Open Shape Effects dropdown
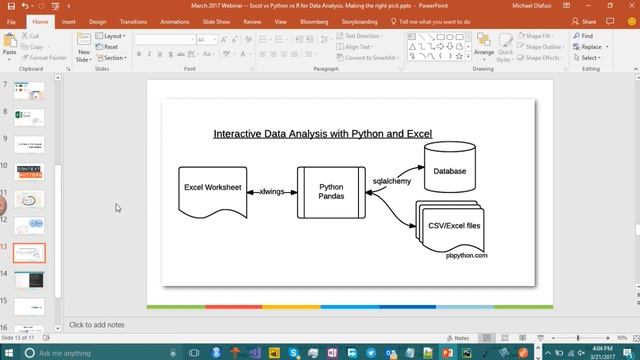The image size is (640, 360). click(x=540, y=58)
